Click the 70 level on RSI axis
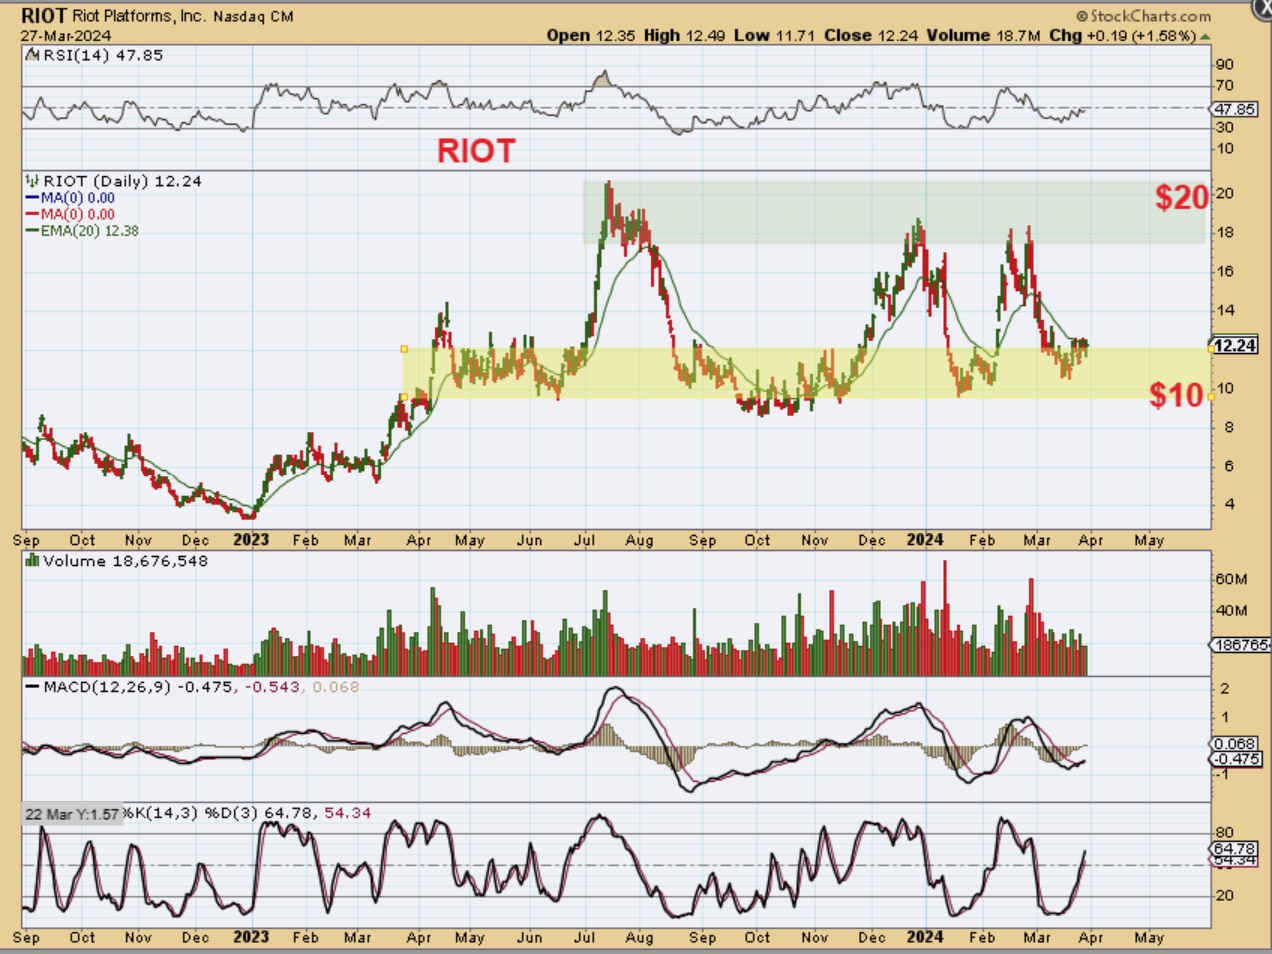 pos(1224,86)
